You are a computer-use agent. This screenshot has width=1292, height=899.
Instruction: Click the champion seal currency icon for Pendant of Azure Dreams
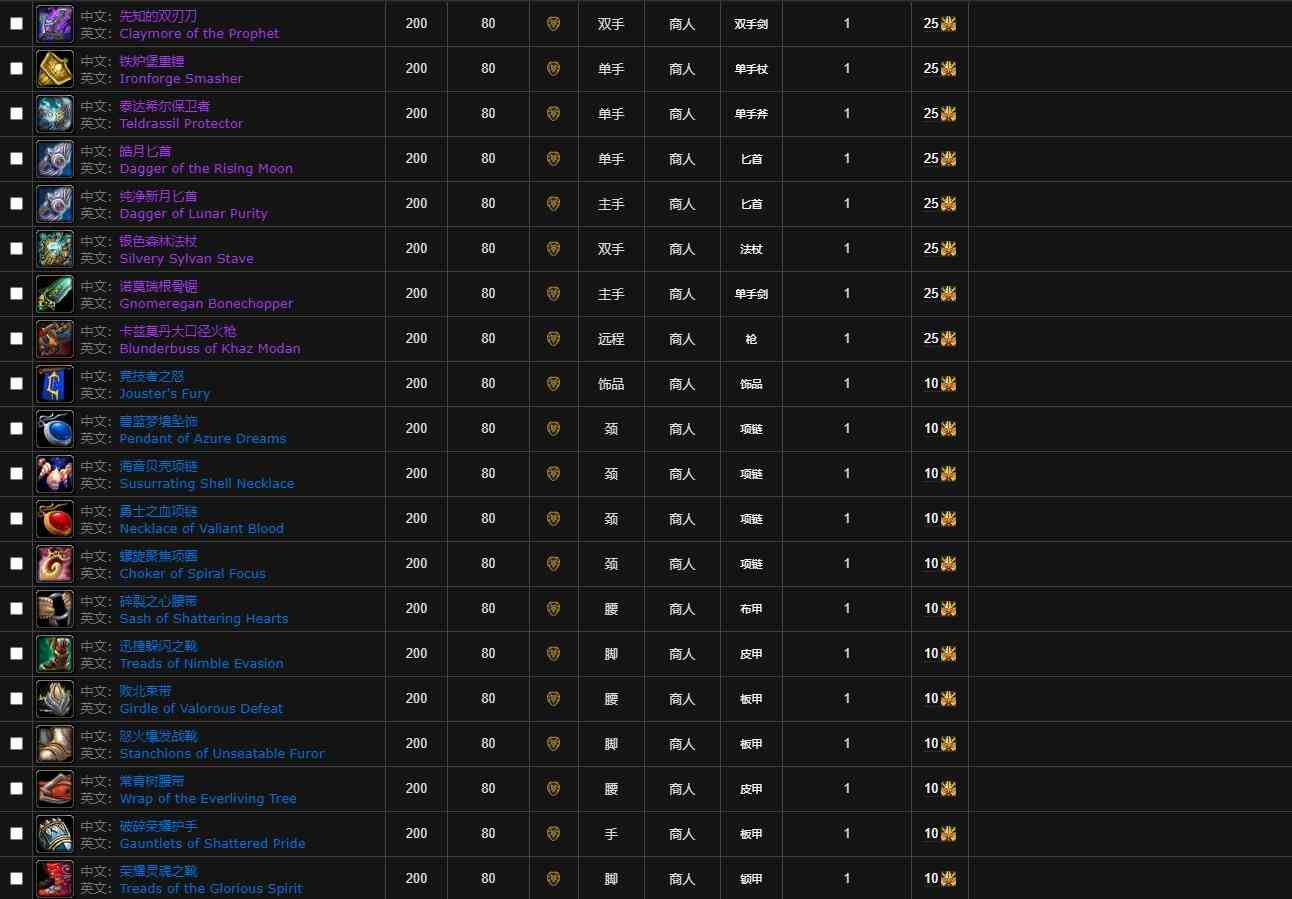click(948, 429)
